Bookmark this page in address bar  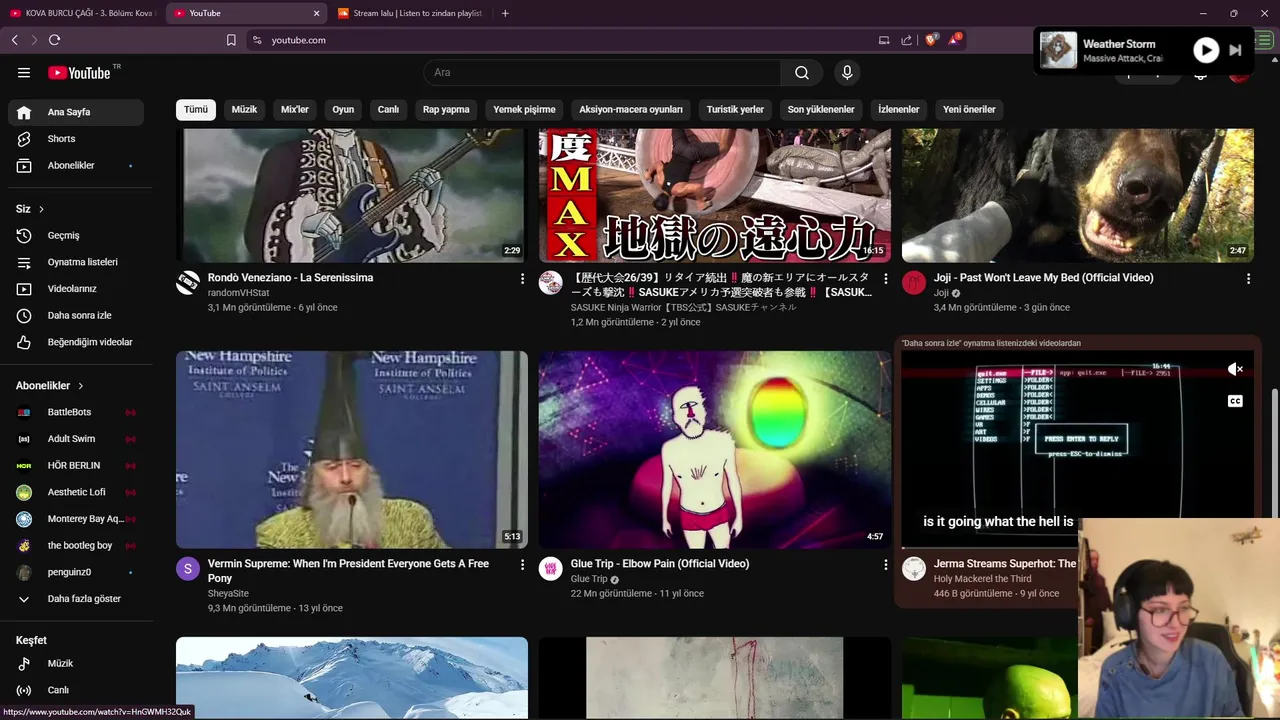coord(231,40)
